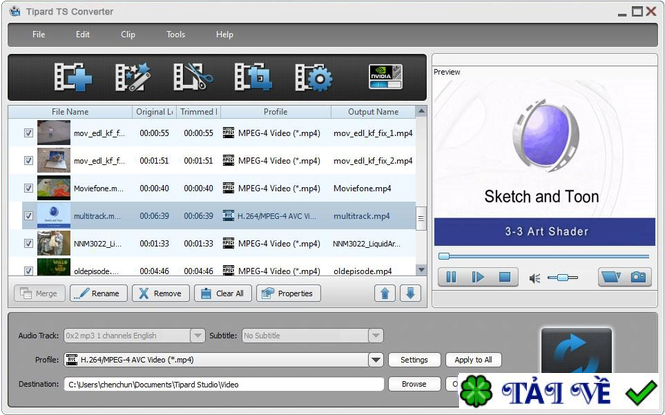Stop the preview playback
Image resolution: width=665 pixels, height=415 pixels.
point(504,277)
